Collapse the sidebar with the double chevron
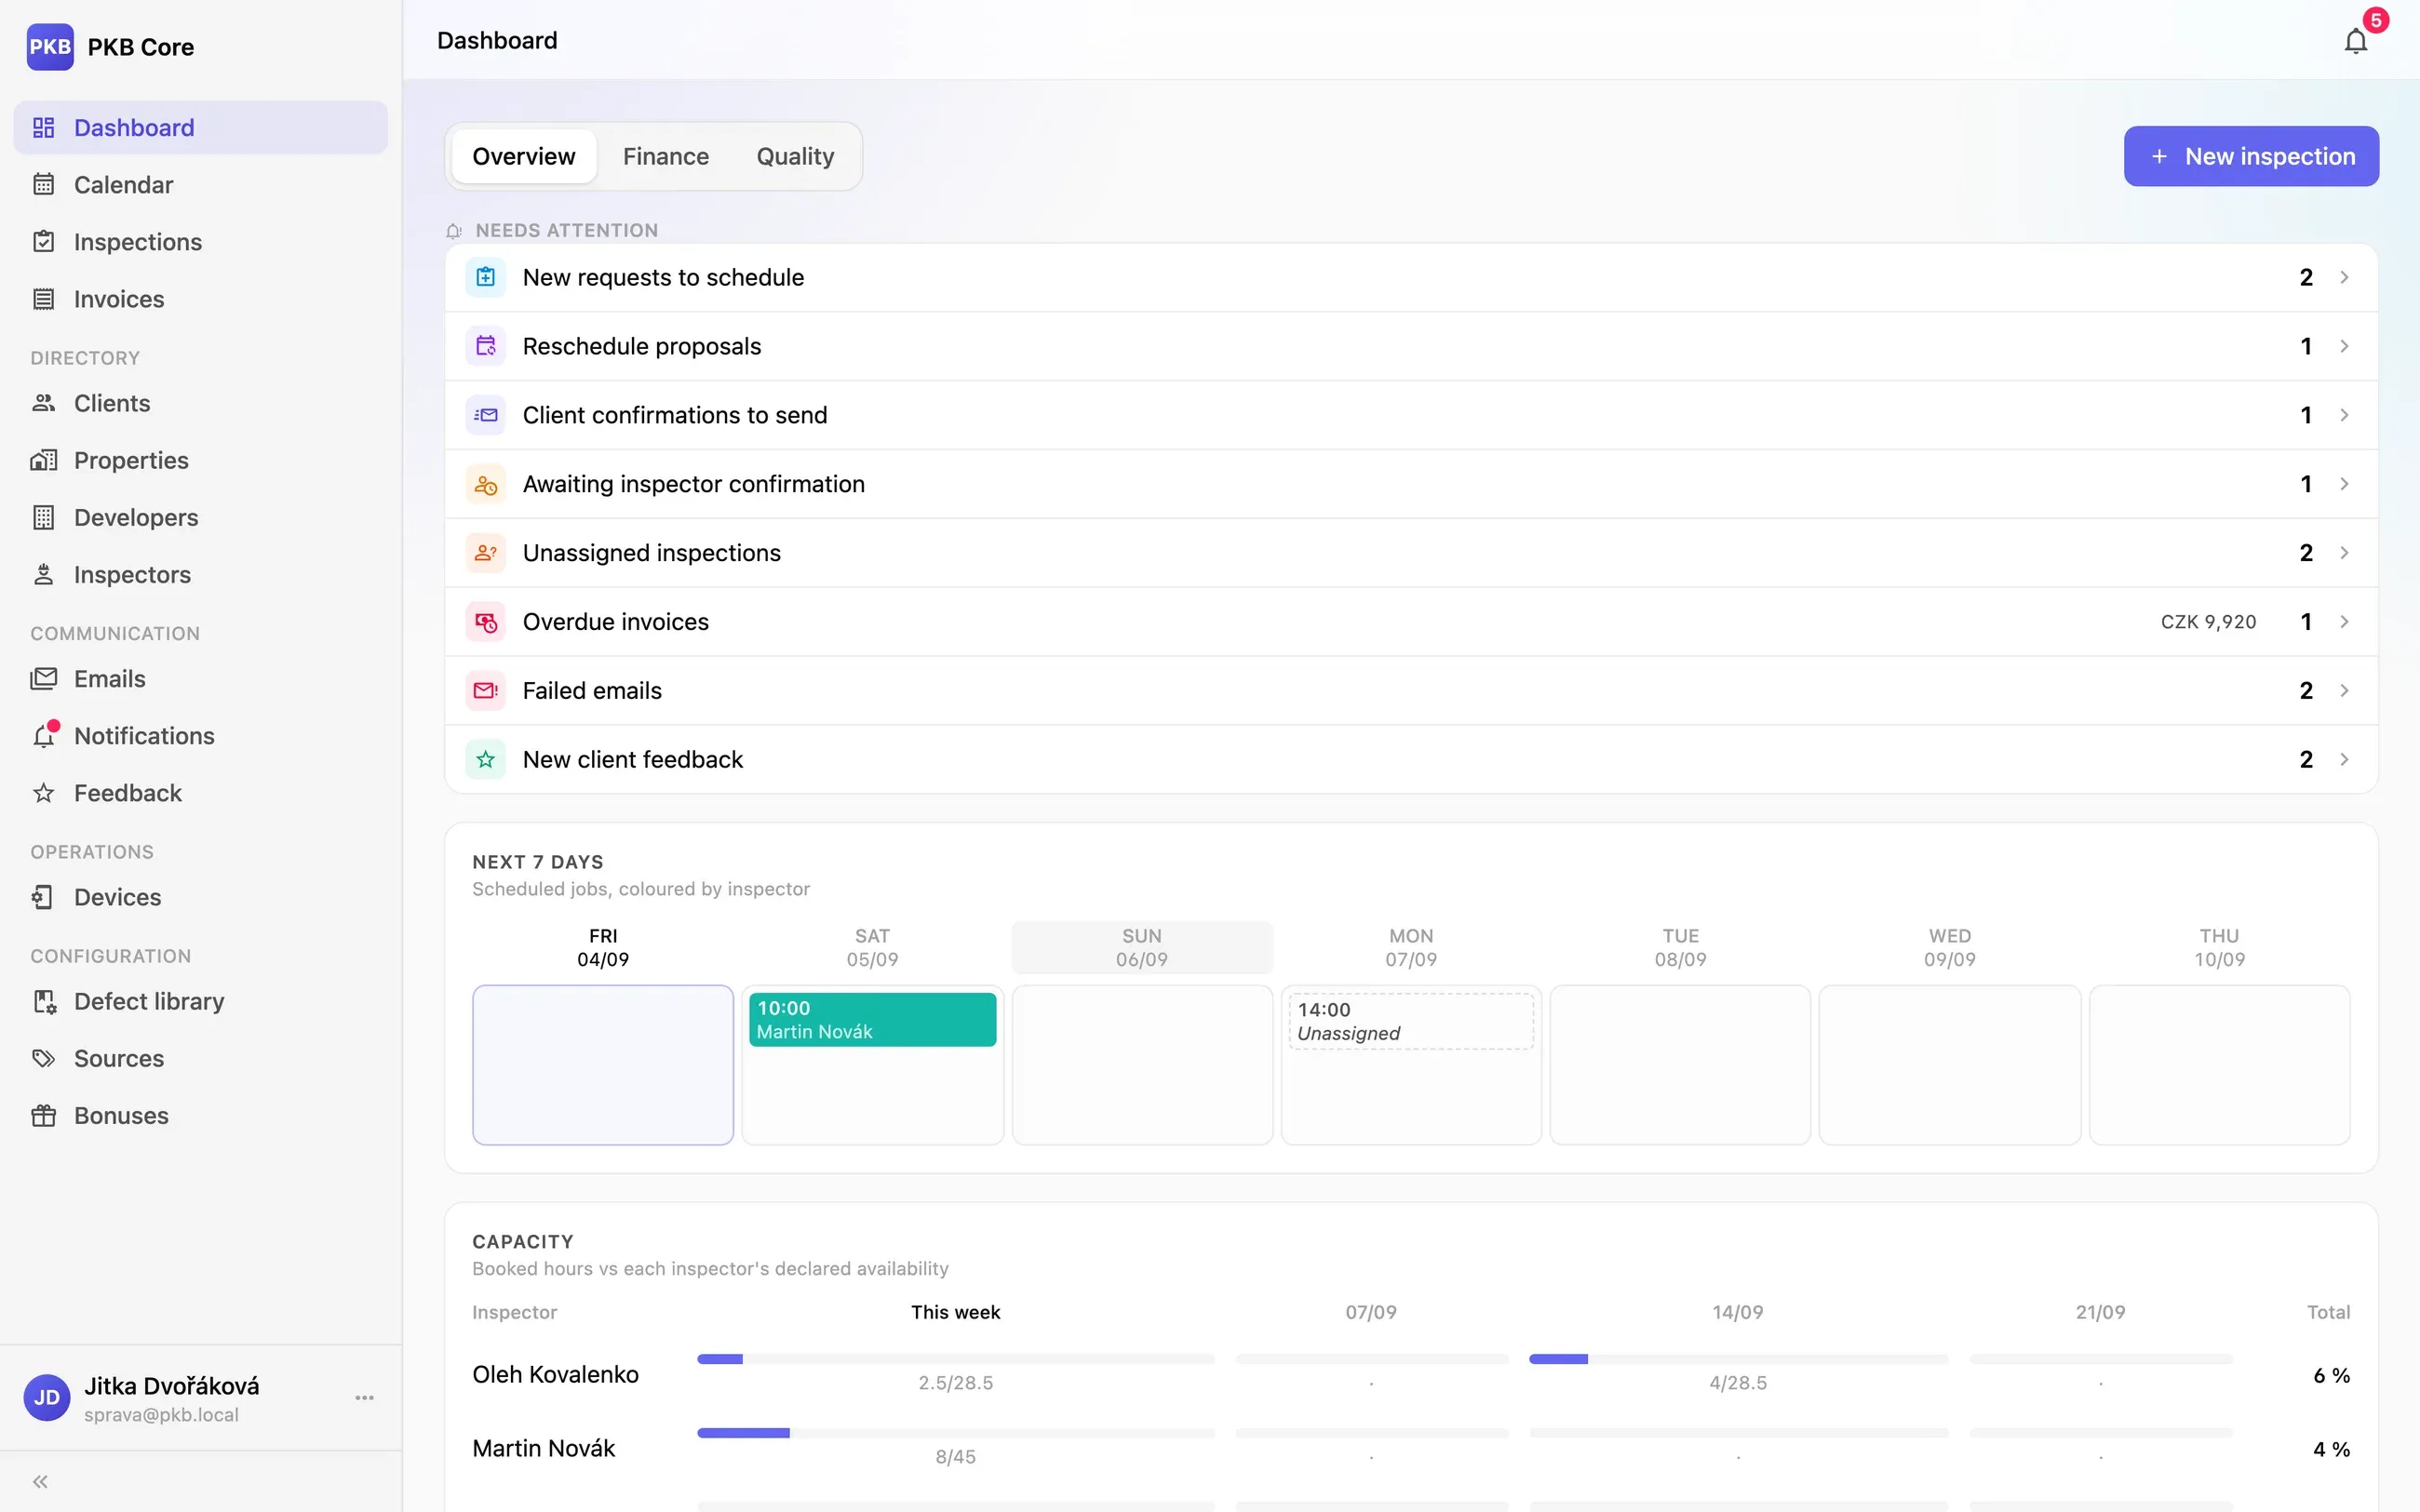The height and width of the screenshot is (1512, 2420). point(40,1482)
